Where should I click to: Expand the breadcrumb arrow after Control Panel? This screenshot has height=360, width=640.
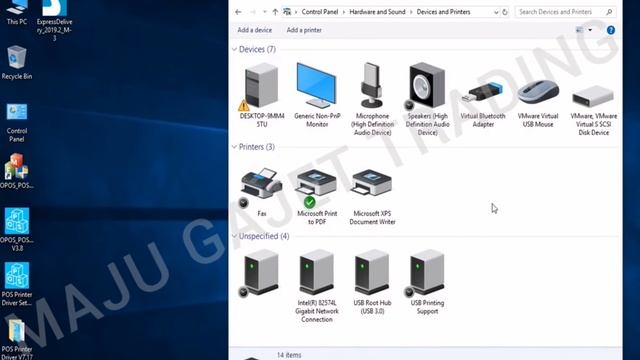(x=344, y=12)
